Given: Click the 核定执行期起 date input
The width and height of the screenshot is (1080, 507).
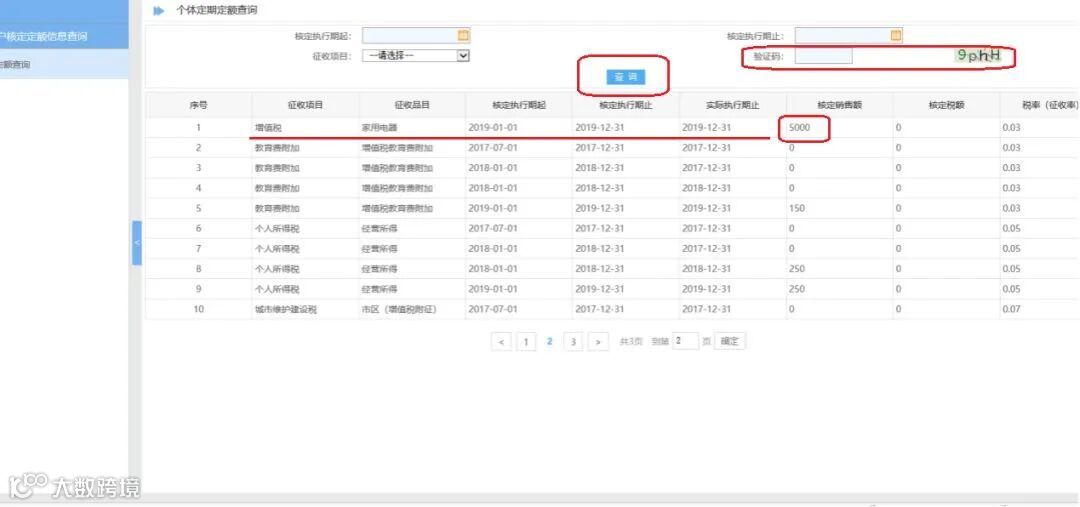Looking at the screenshot, I should (416, 35).
